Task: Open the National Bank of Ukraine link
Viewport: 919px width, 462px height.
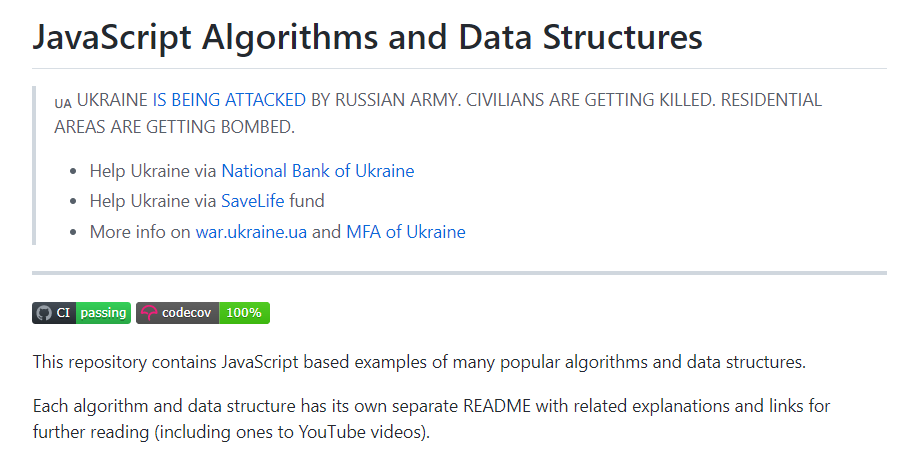Action: click(x=317, y=171)
